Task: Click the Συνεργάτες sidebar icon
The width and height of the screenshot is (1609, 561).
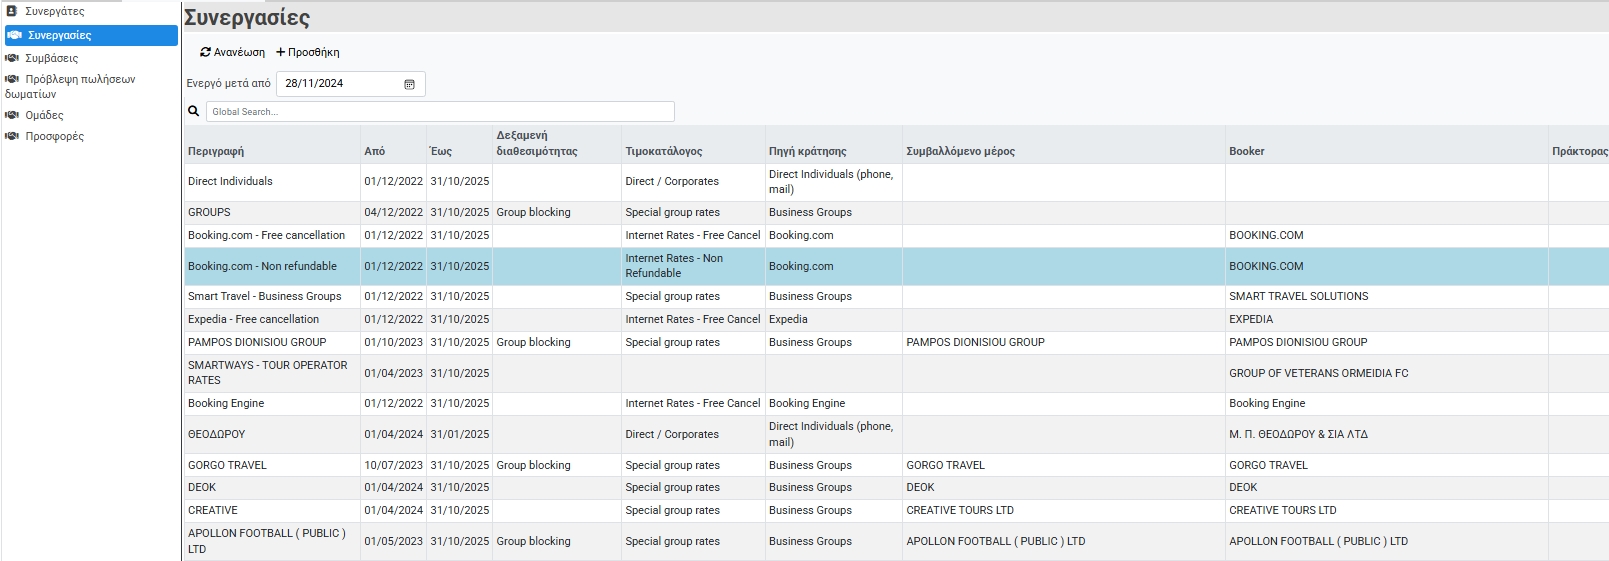Action: (x=12, y=11)
